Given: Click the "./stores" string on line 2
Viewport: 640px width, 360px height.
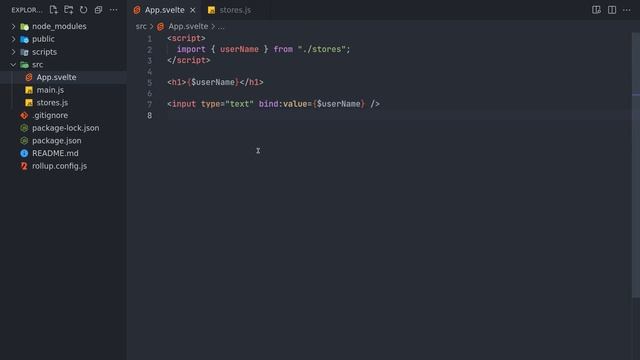Looking at the screenshot, I should tap(322, 49).
